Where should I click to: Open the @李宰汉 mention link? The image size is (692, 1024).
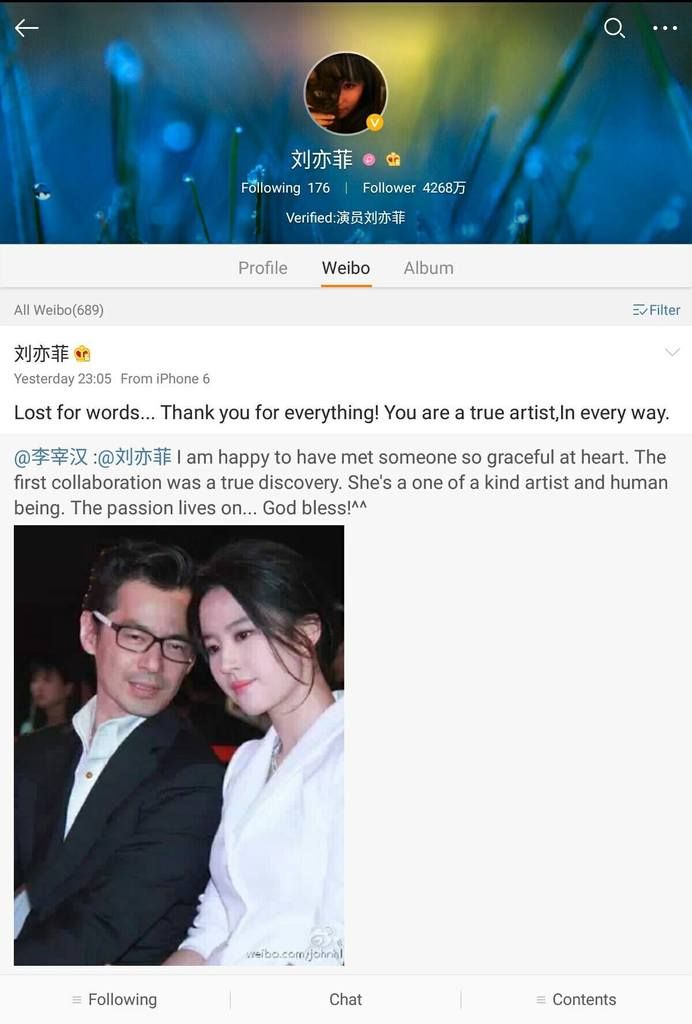(x=51, y=457)
